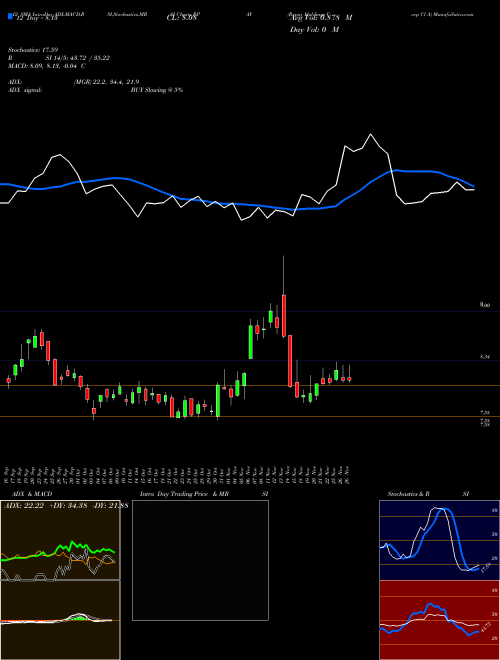500x660 pixels.
Task: Open the MACD histogram chart panel
Action: 60,620
